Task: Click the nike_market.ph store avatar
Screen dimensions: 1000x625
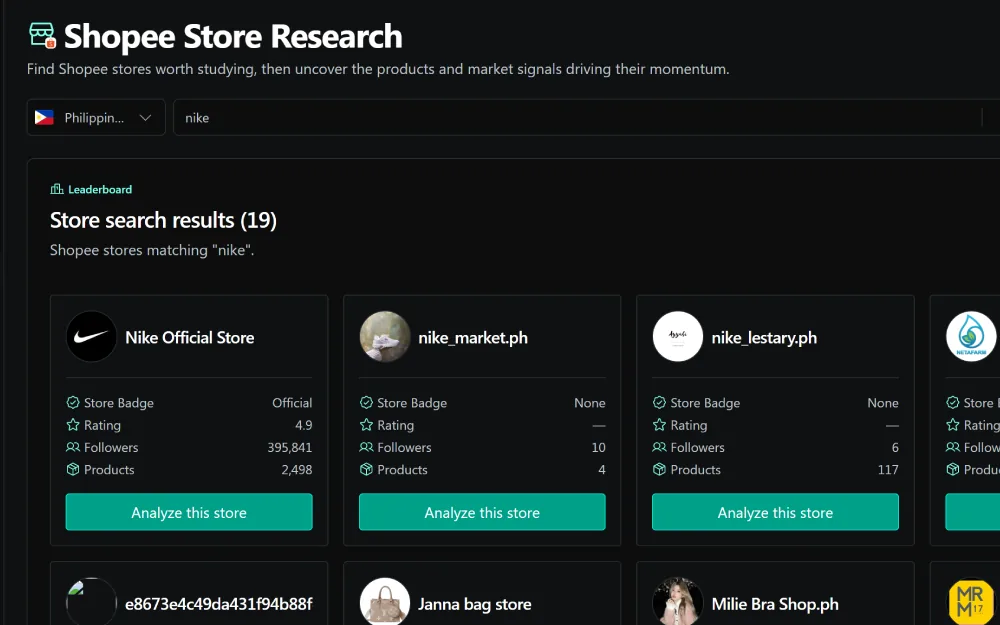Action: pyautogui.click(x=385, y=337)
